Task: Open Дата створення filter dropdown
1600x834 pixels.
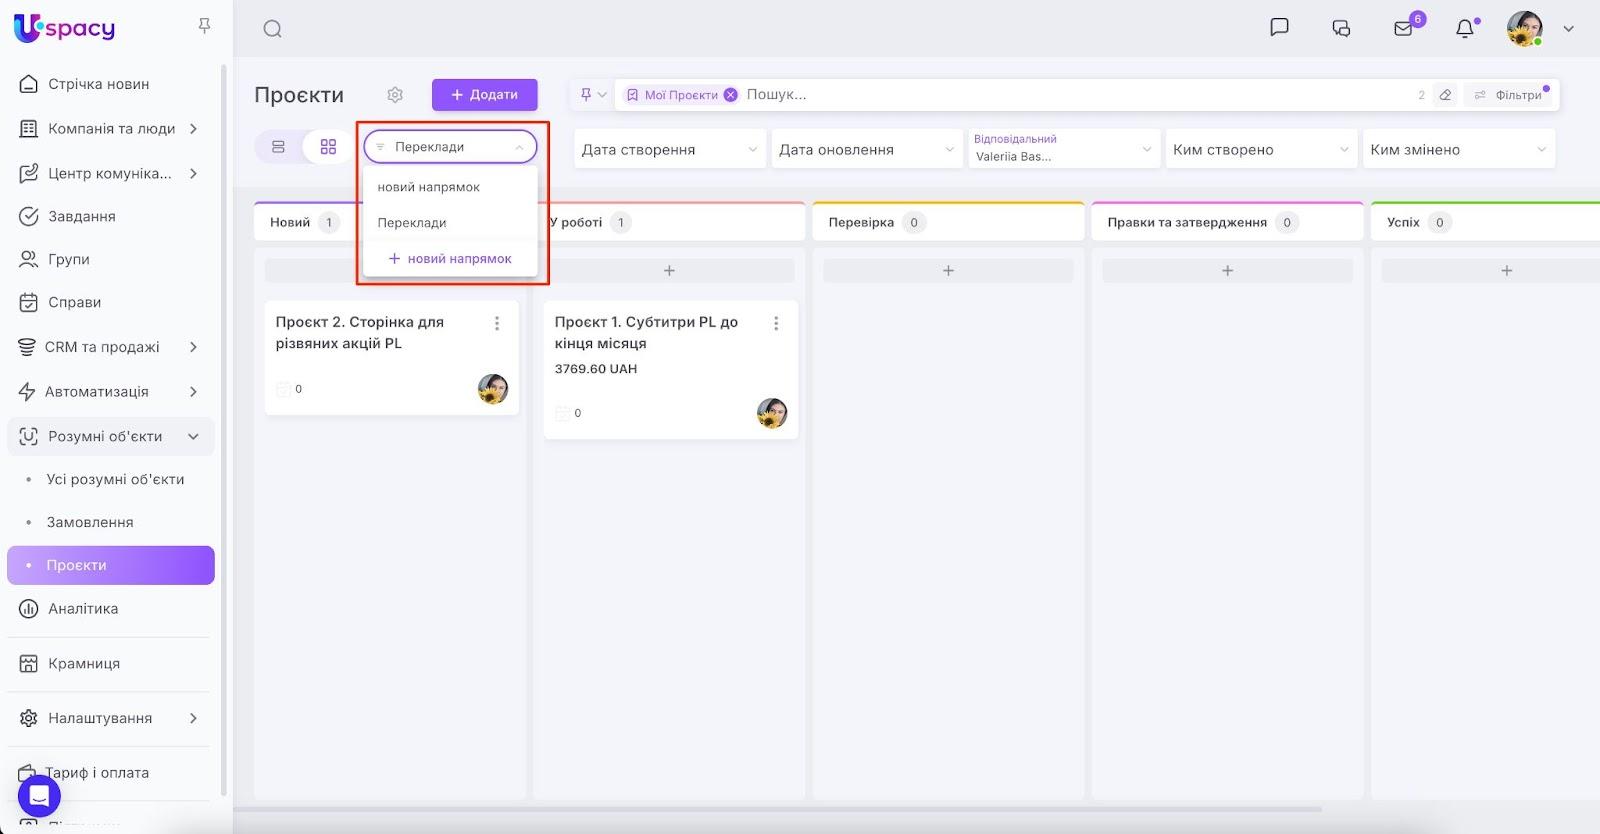Action: [x=670, y=149]
